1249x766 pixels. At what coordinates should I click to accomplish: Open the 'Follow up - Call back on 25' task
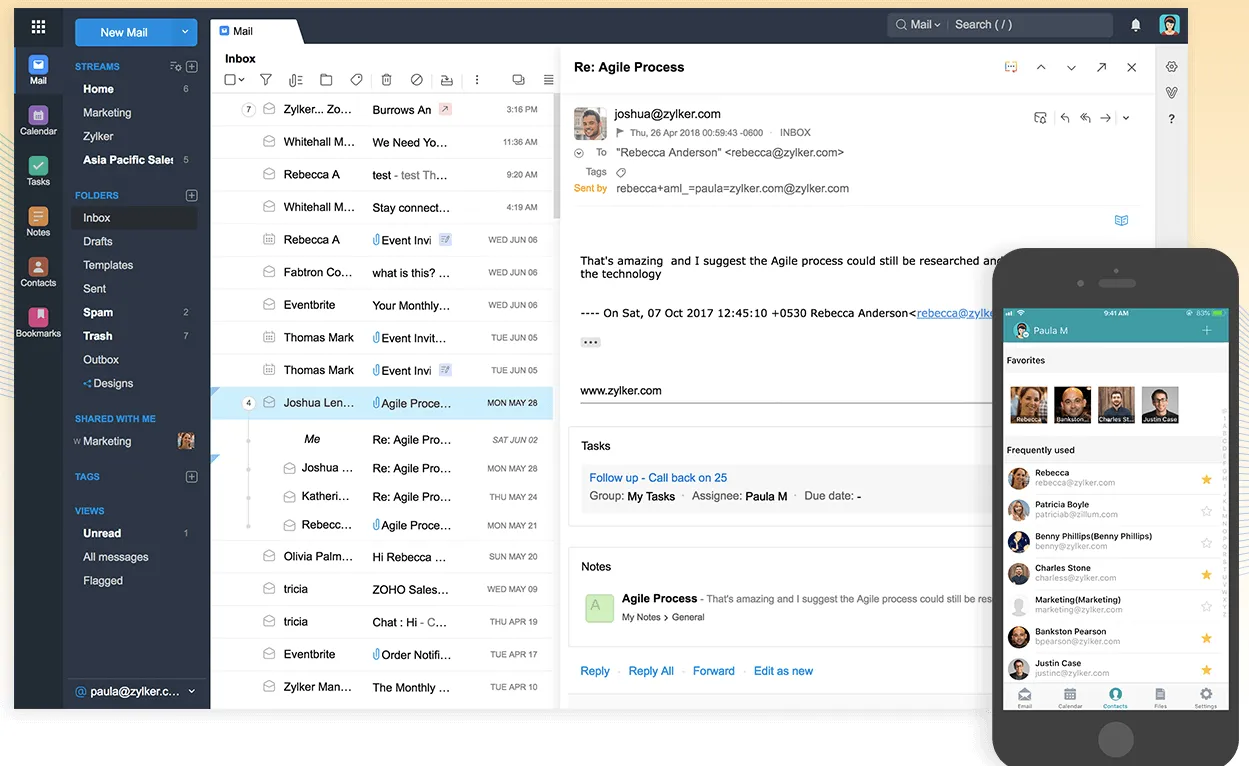point(658,478)
